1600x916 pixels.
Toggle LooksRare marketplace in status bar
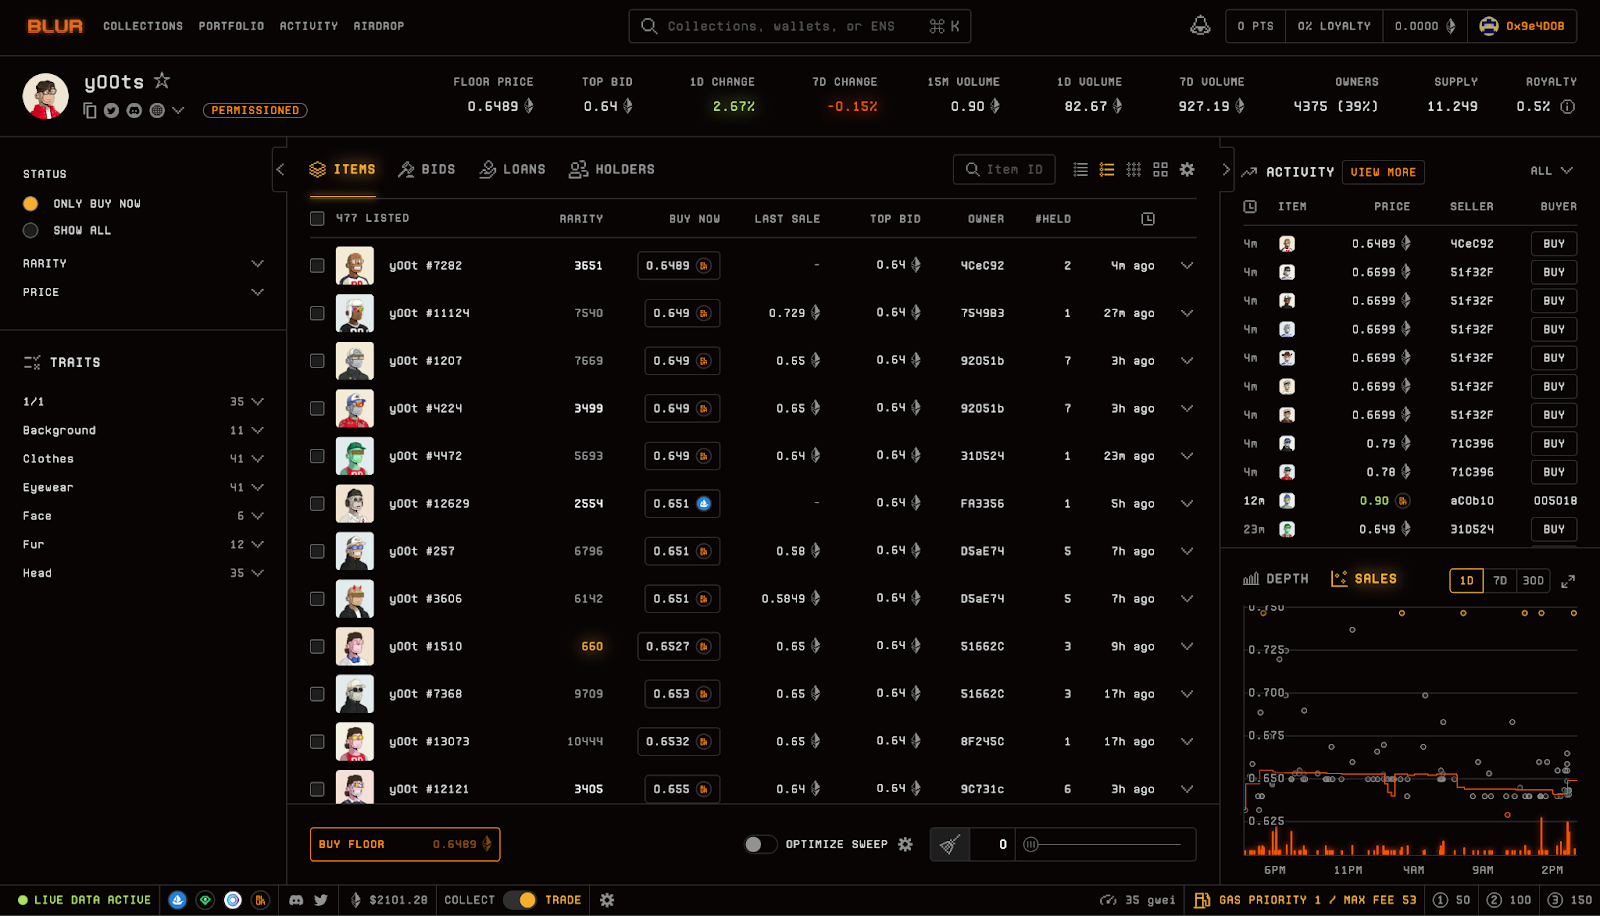coord(205,900)
